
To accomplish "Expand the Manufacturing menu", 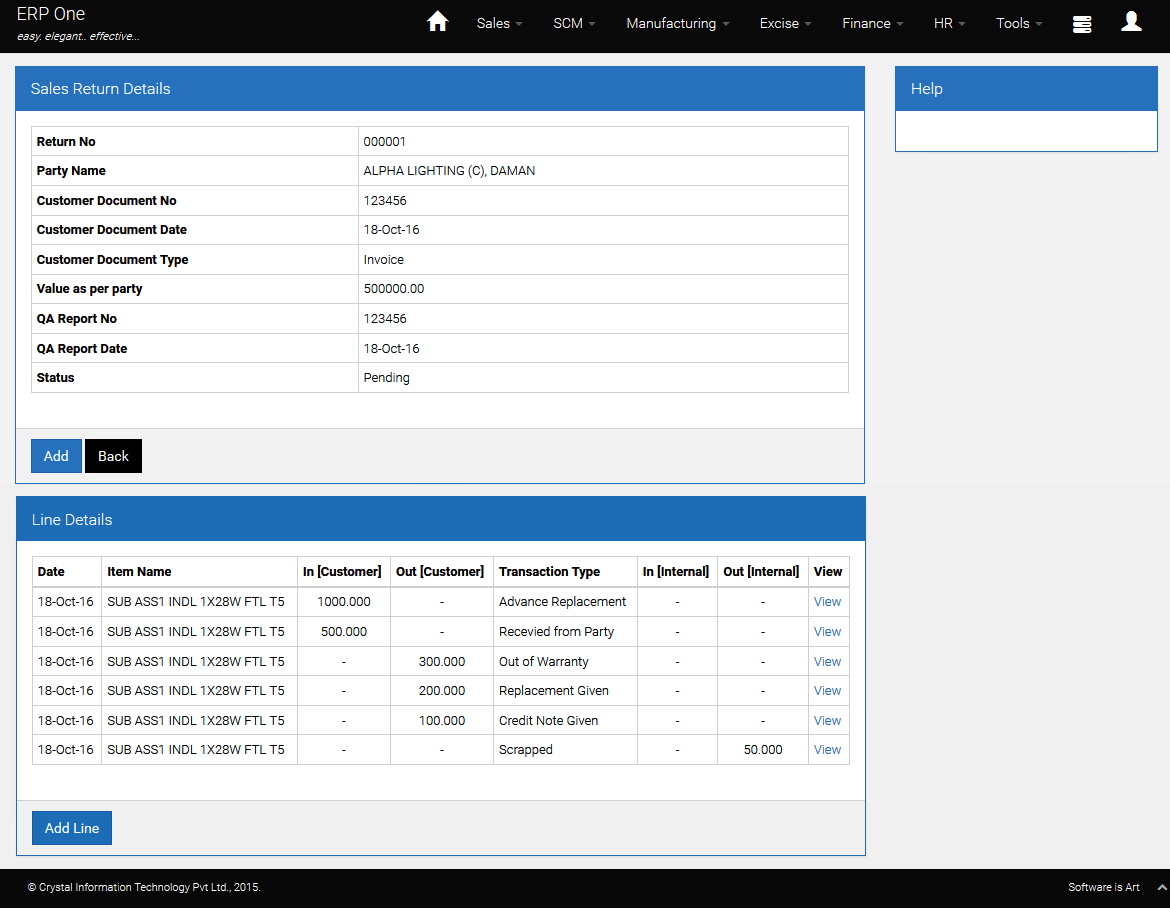I will click(x=678, y=23).
